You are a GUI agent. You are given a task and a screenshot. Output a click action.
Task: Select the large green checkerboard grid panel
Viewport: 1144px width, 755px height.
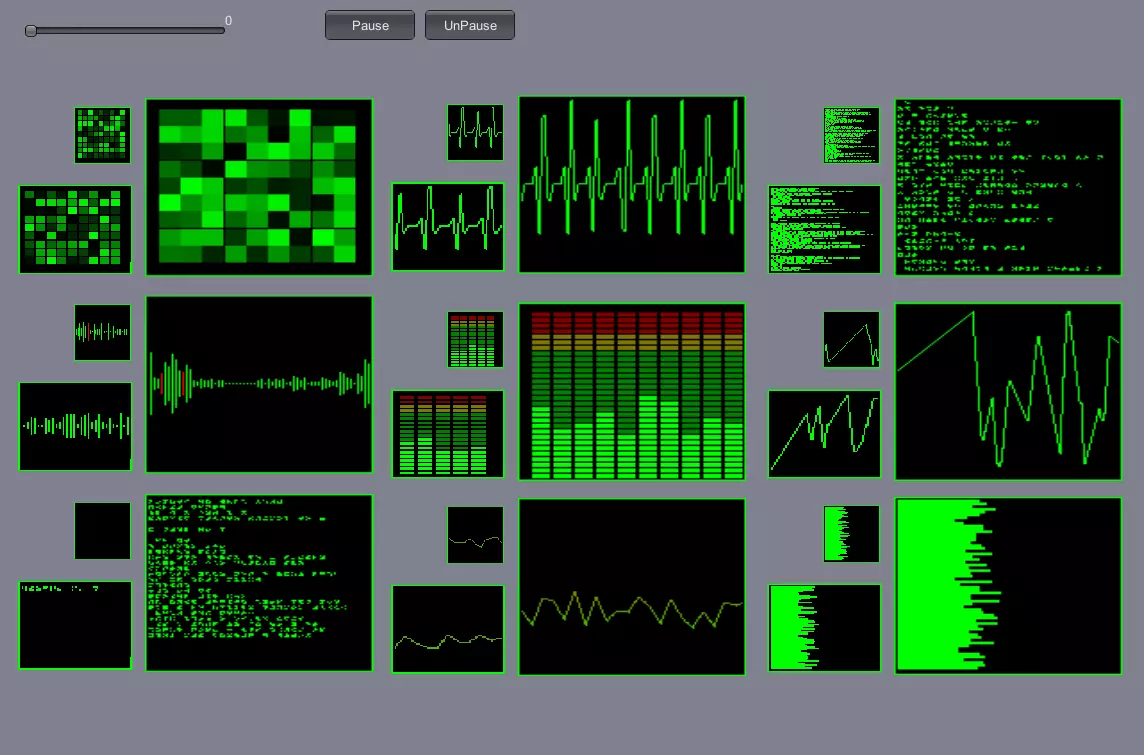point(259,187)
